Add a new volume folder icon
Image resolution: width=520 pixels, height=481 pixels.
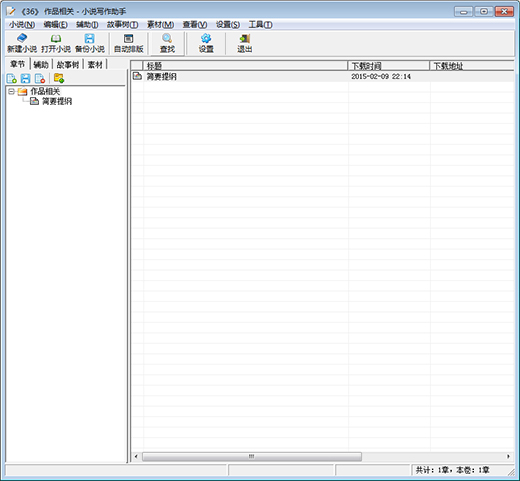tap(59, 78)
